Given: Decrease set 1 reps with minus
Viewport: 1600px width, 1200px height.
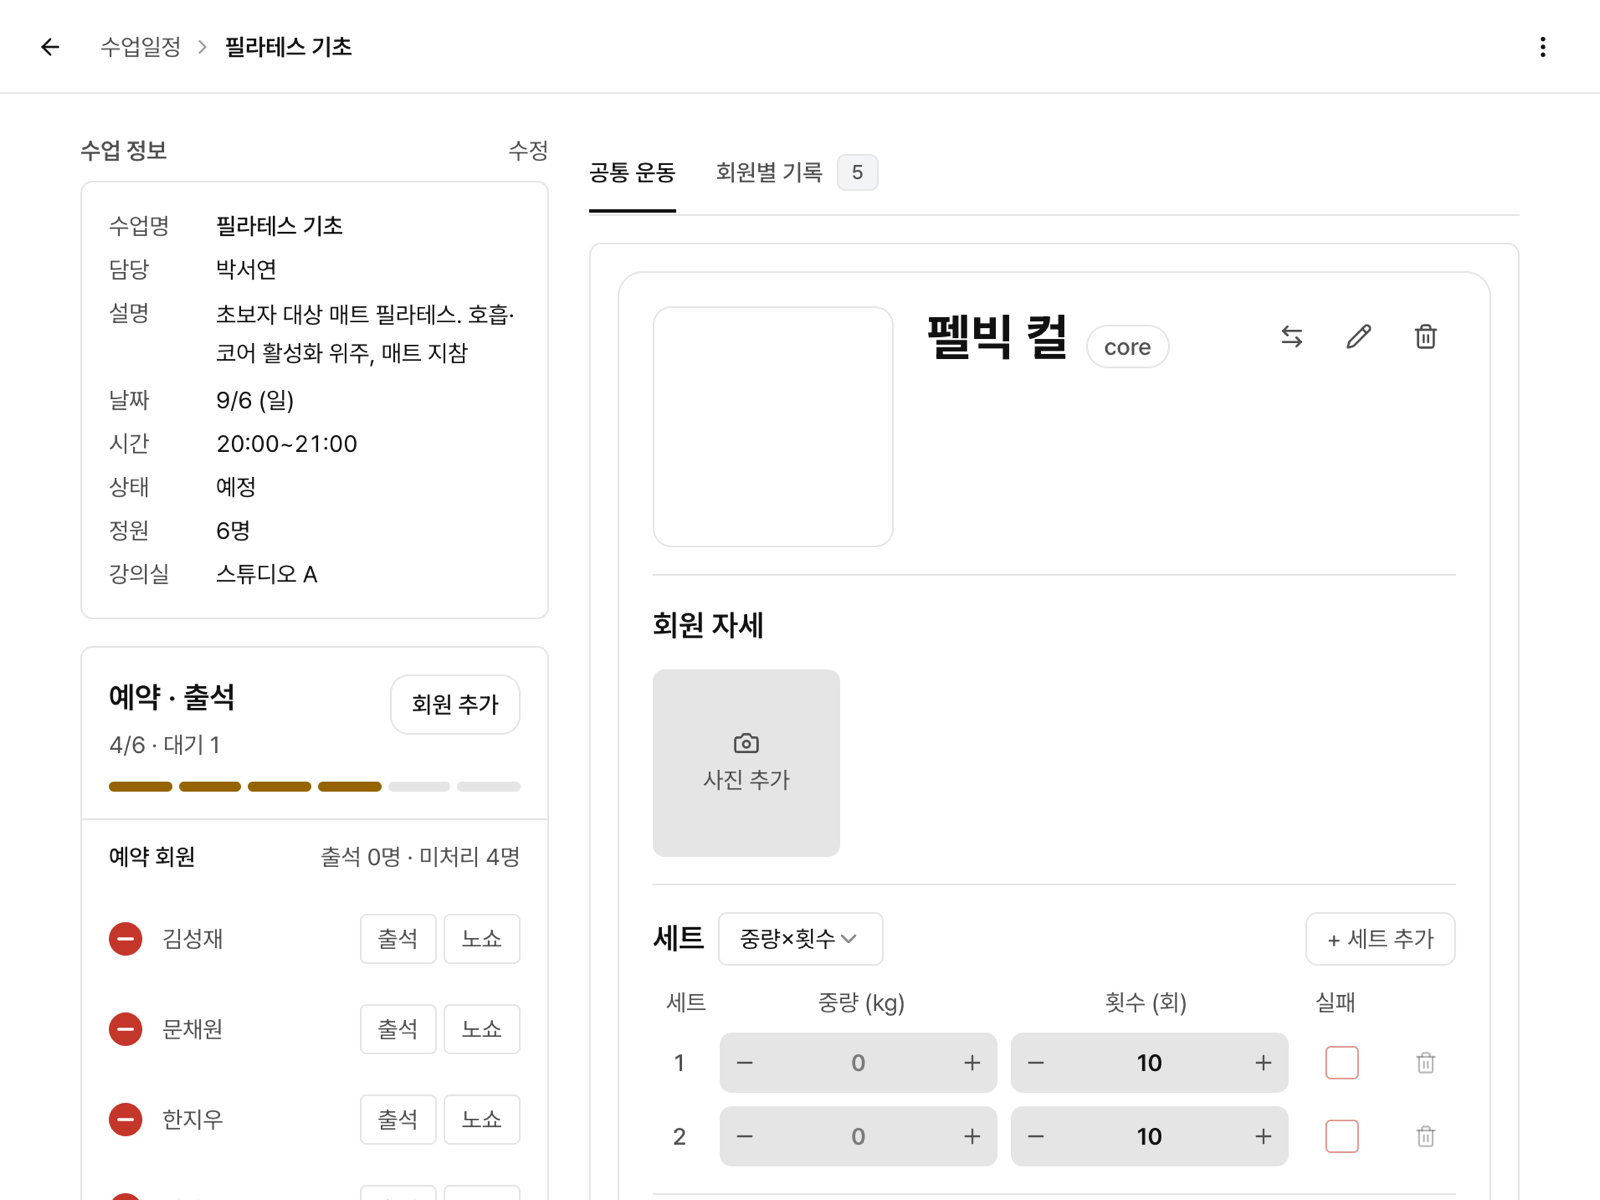Looking at the screenshot, I should coord(1036,1063).
